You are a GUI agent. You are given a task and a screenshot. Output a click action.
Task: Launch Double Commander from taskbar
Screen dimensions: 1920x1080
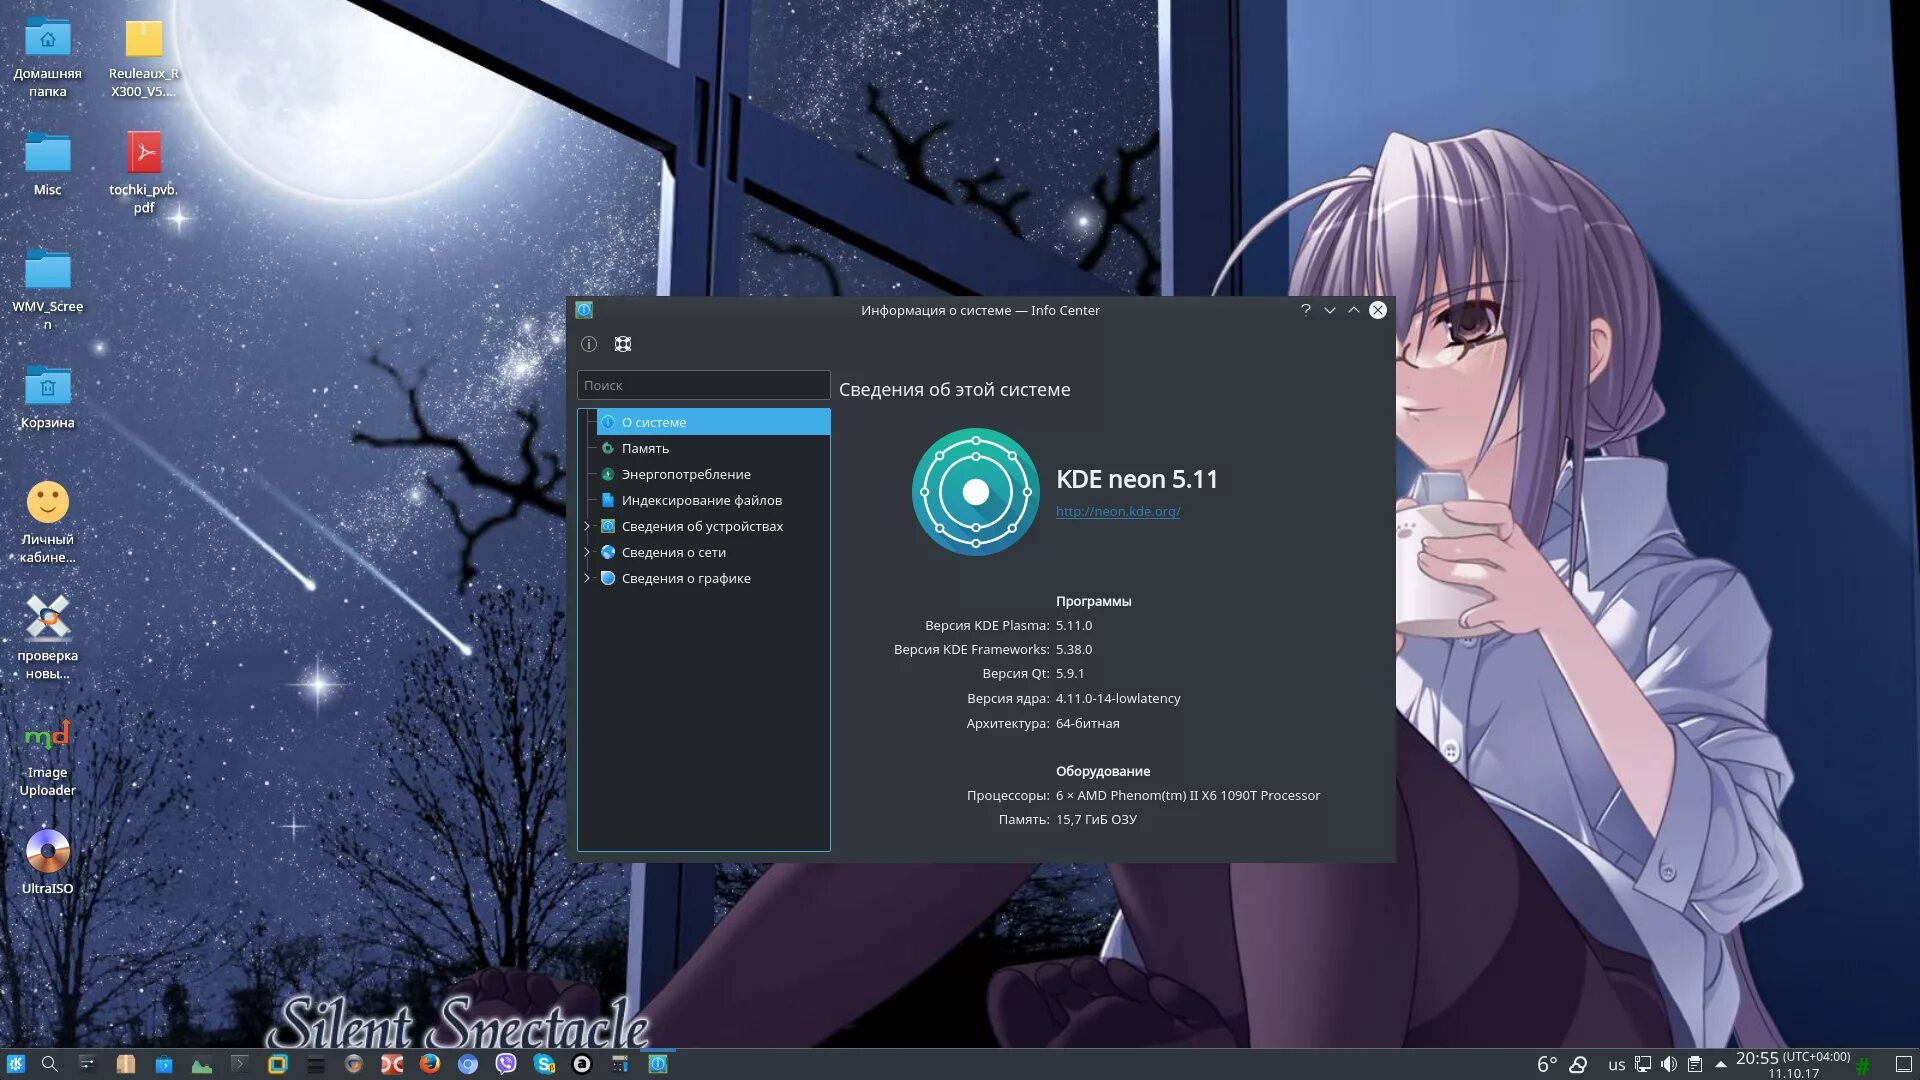391,1064
